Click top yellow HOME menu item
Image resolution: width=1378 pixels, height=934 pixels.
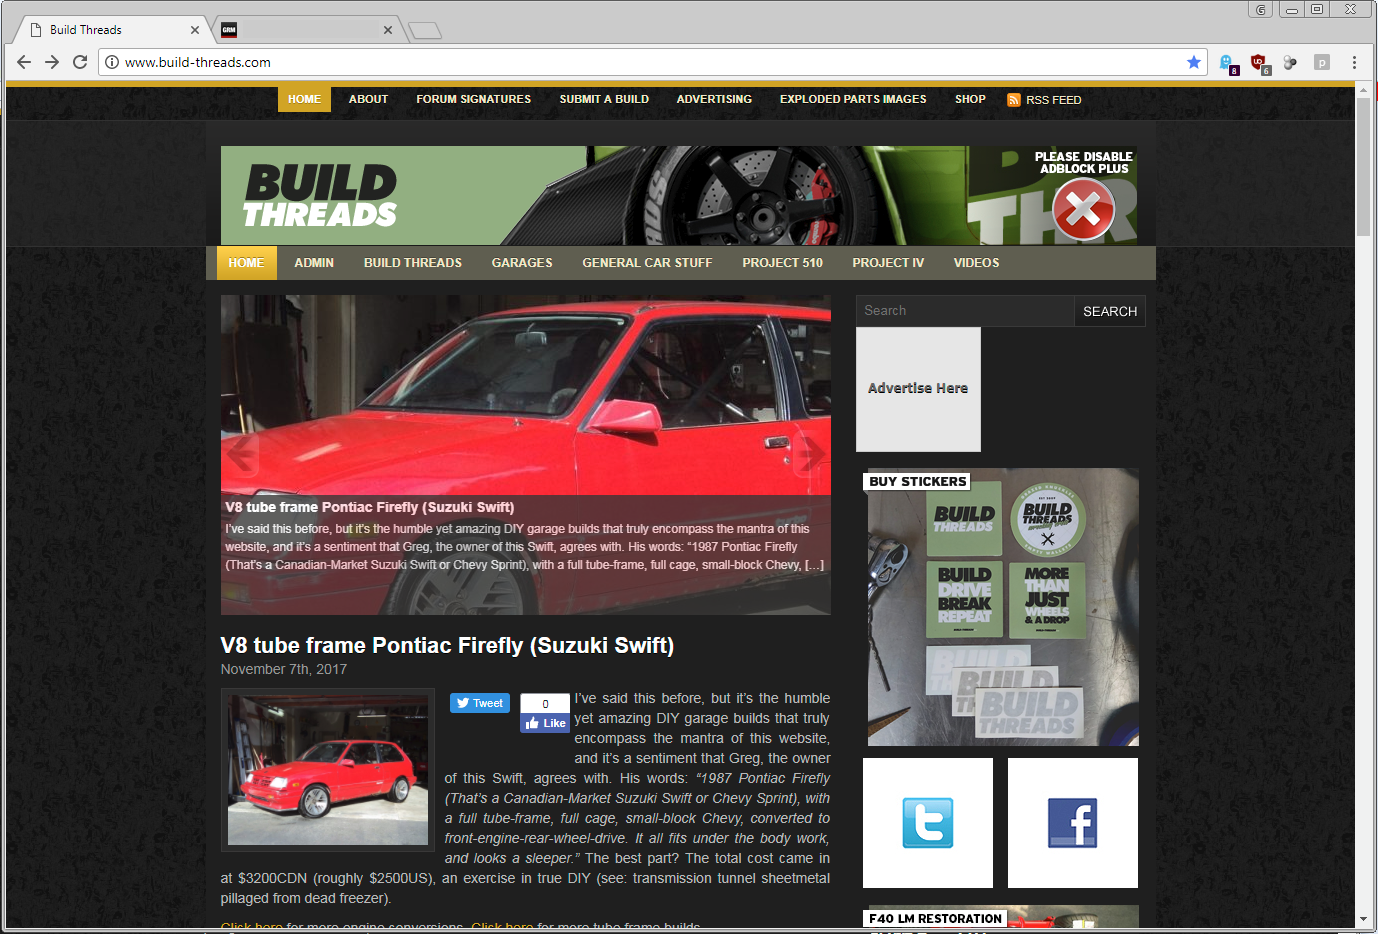coord(304,99)
